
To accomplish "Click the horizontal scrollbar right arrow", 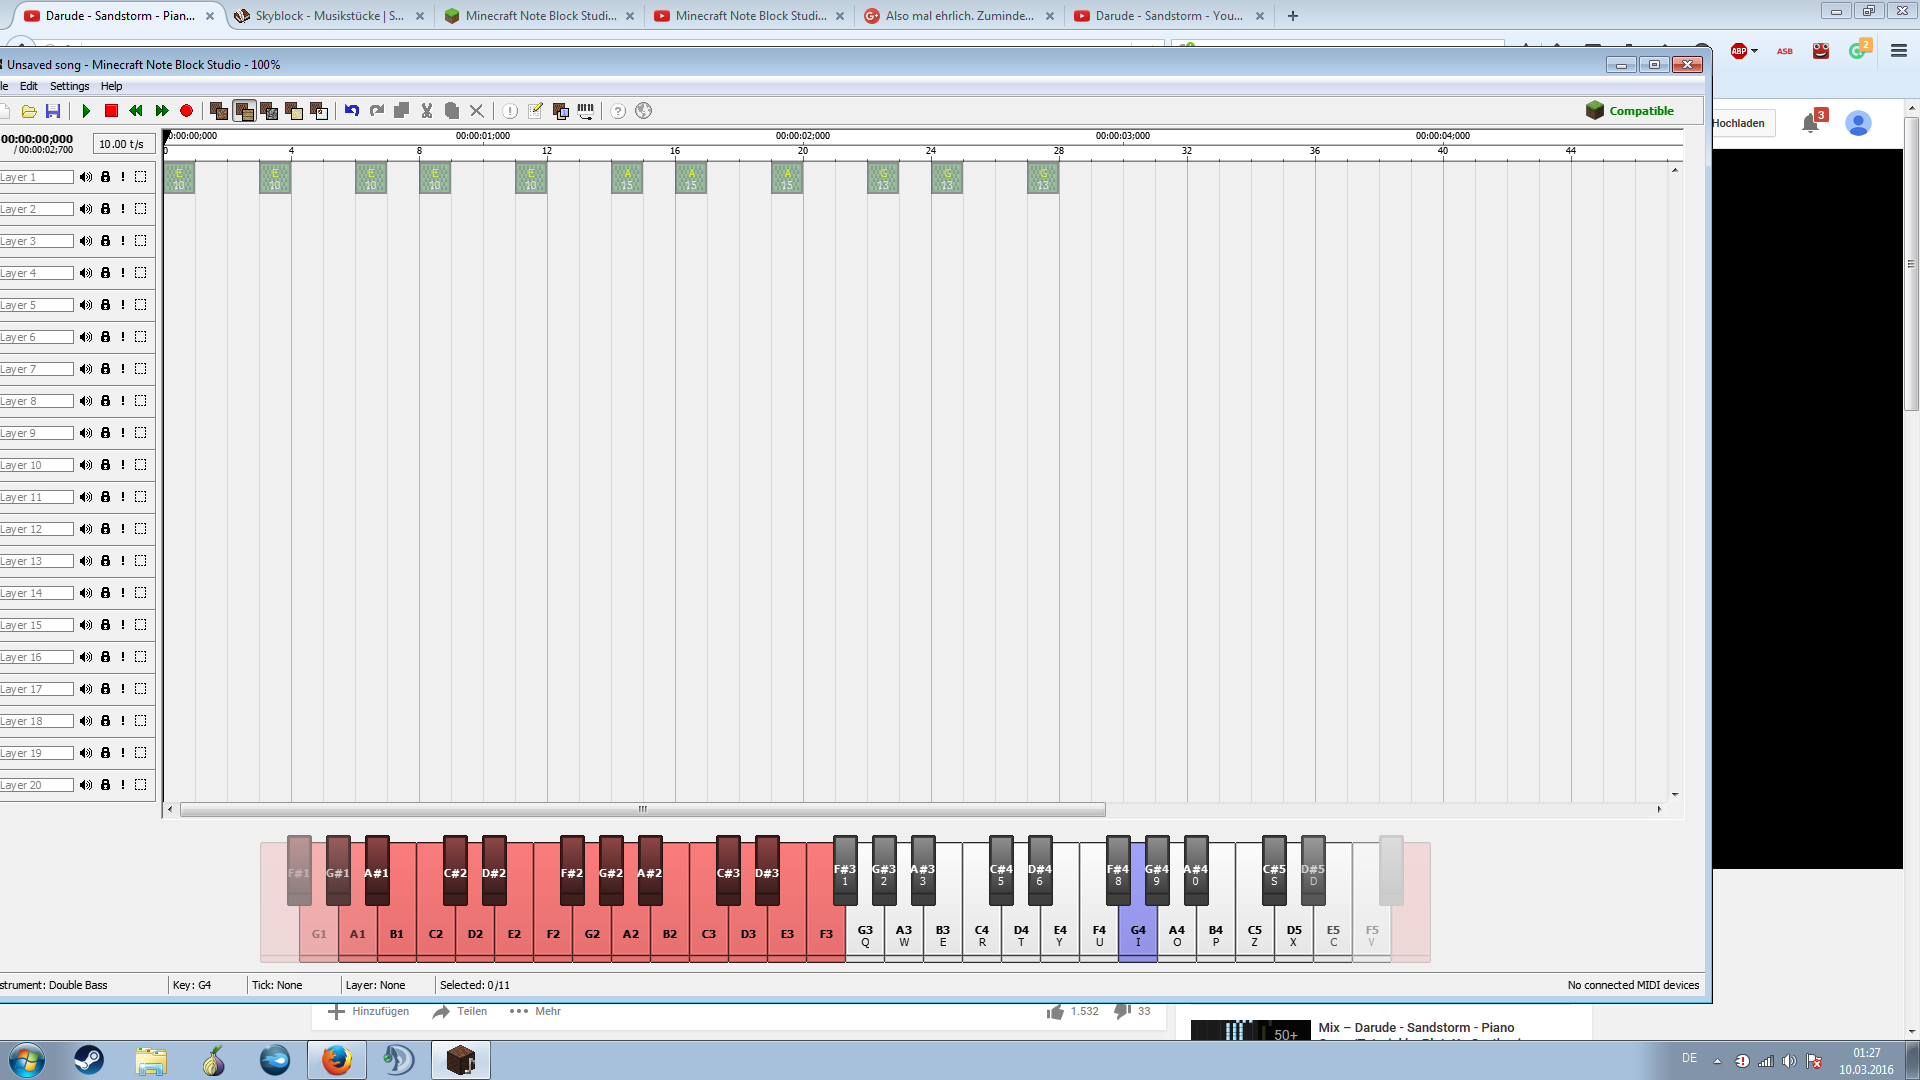I will click(x=1659, y=809).
